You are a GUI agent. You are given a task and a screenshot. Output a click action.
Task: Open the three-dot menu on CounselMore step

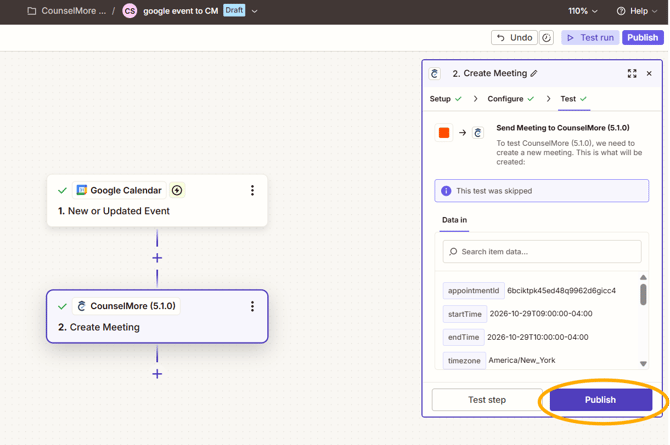click(253, 306)
